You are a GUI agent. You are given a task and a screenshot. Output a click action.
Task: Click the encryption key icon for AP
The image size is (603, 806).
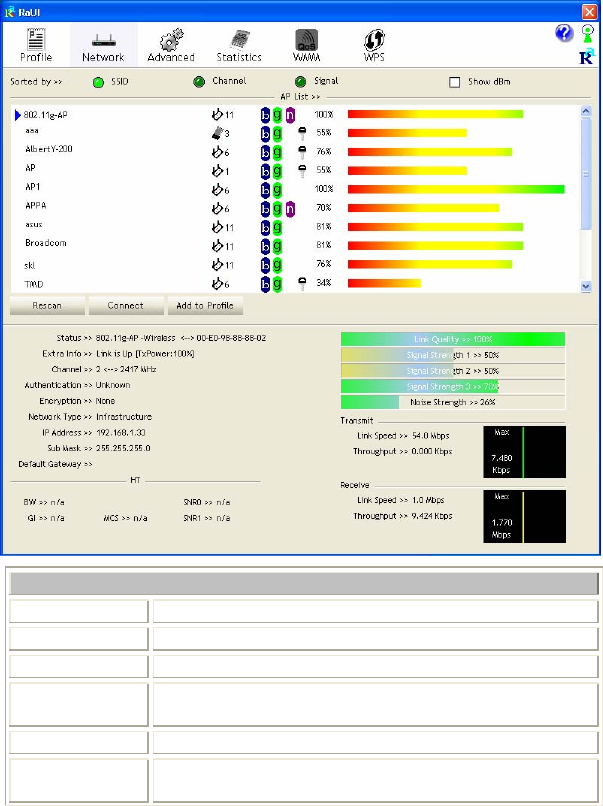tap(302, 171)
